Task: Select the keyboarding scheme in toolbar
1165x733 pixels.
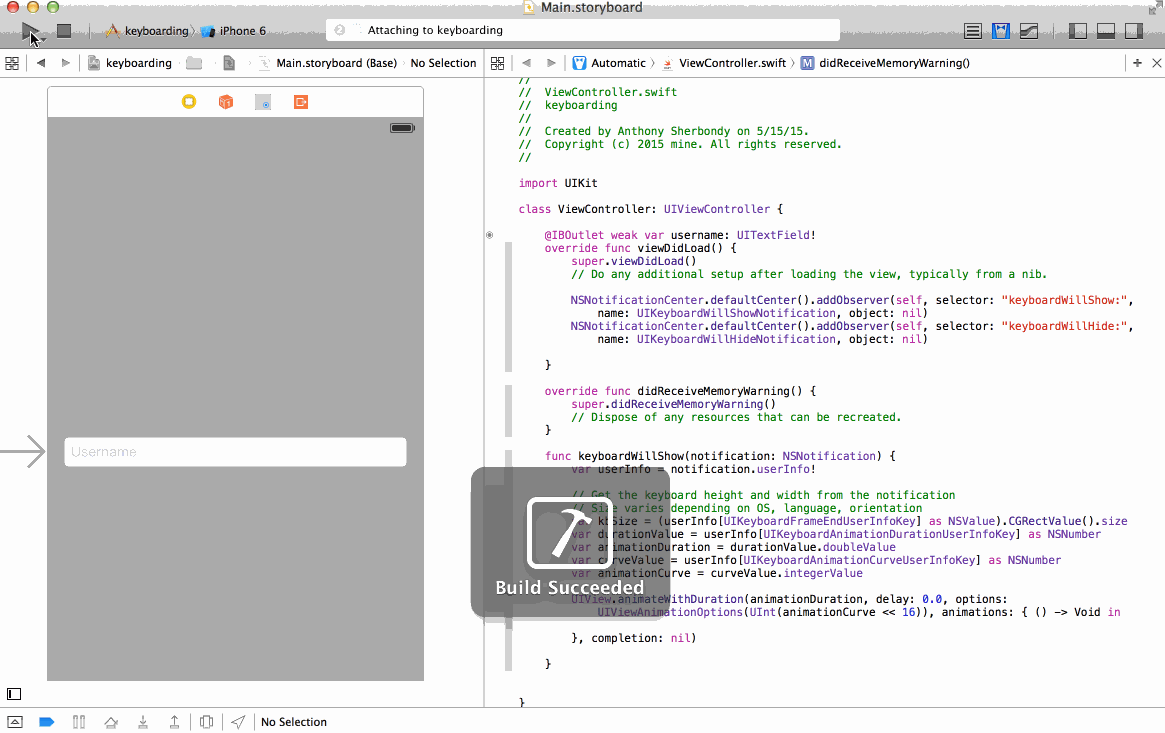Action: pyautogui.click(x=147, y=30)
